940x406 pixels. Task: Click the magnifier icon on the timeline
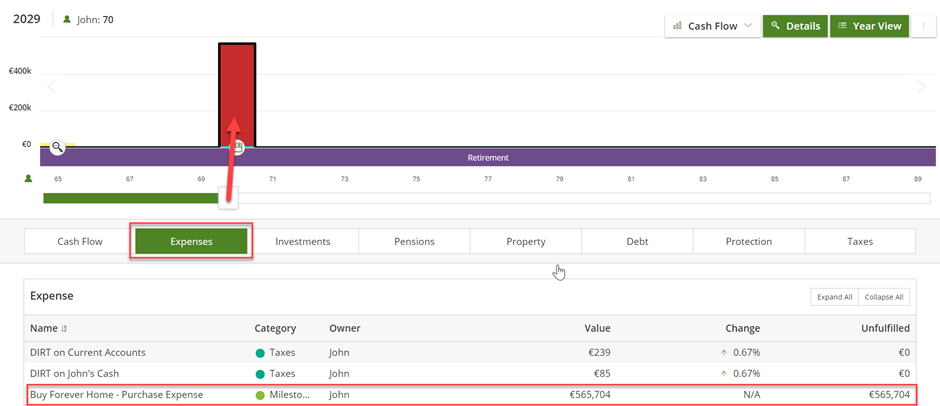coord(58,147)
